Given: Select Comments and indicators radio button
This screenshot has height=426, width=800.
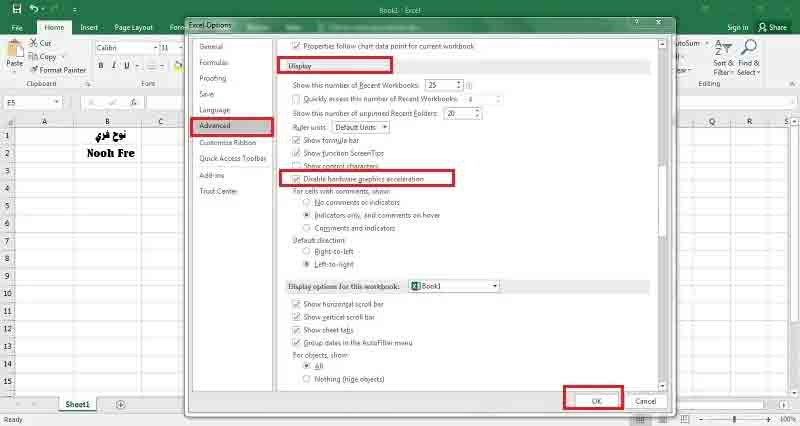Looking at the screenshot, I should 306,228.
